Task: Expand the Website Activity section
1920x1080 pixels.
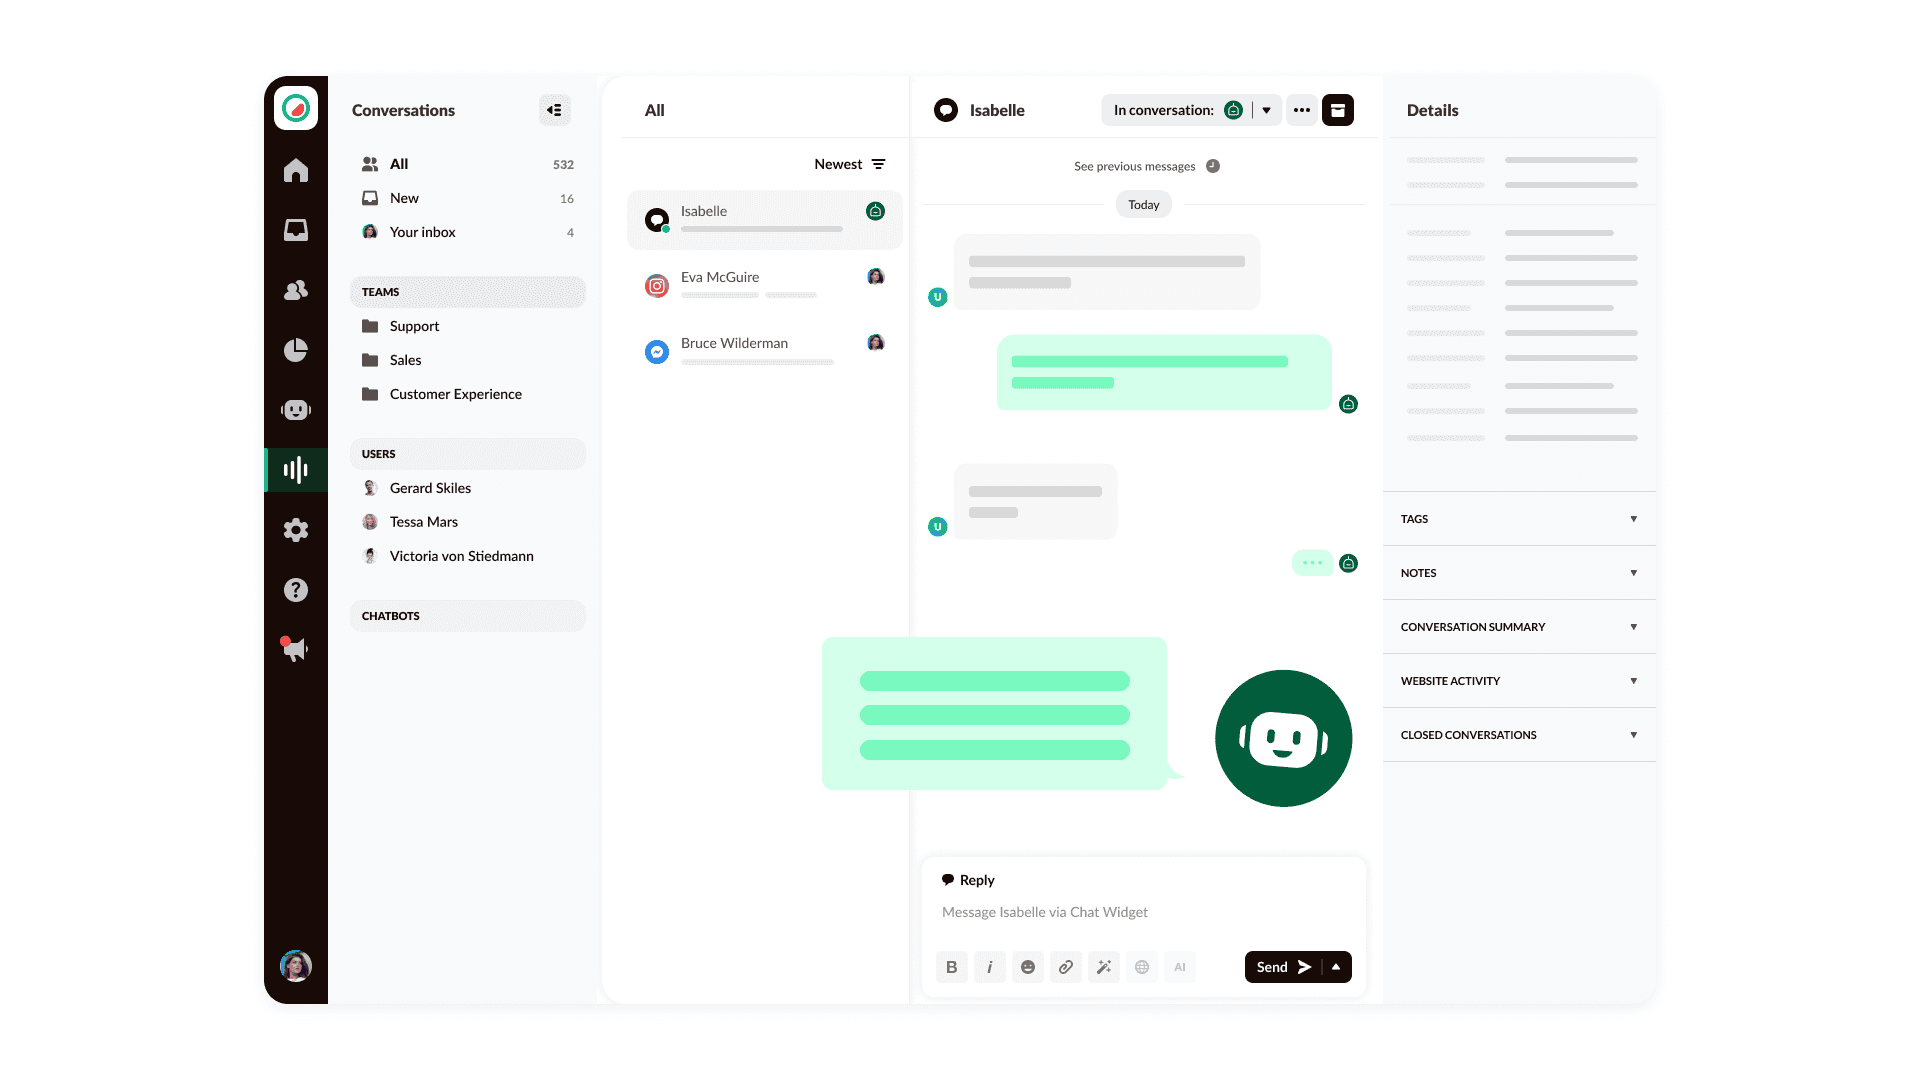Action: (x=1519, y=681)
